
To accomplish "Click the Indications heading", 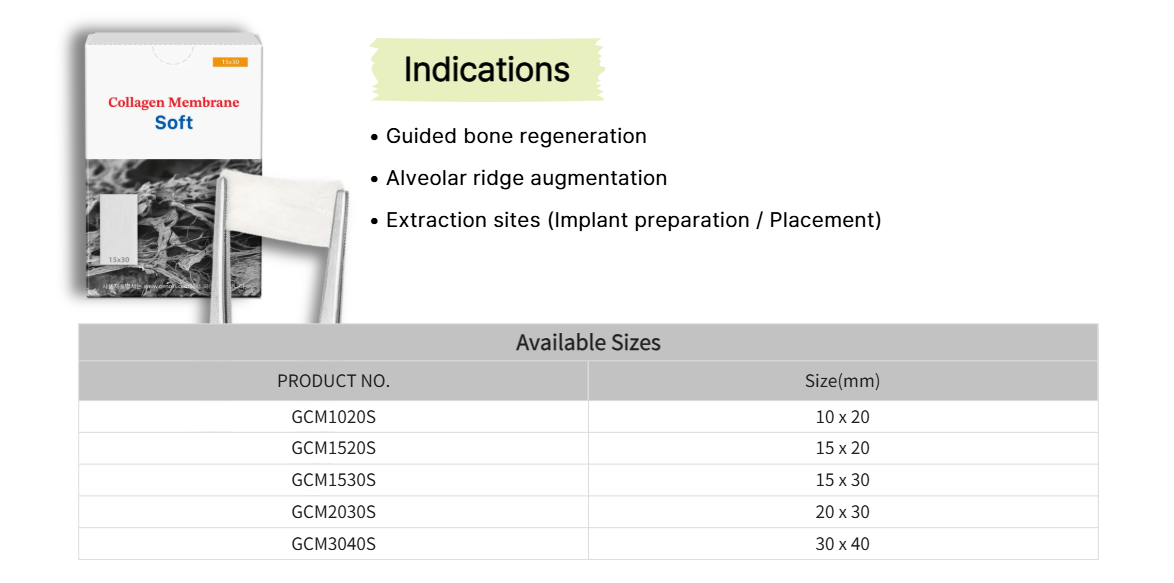I will tap(487, 70).
